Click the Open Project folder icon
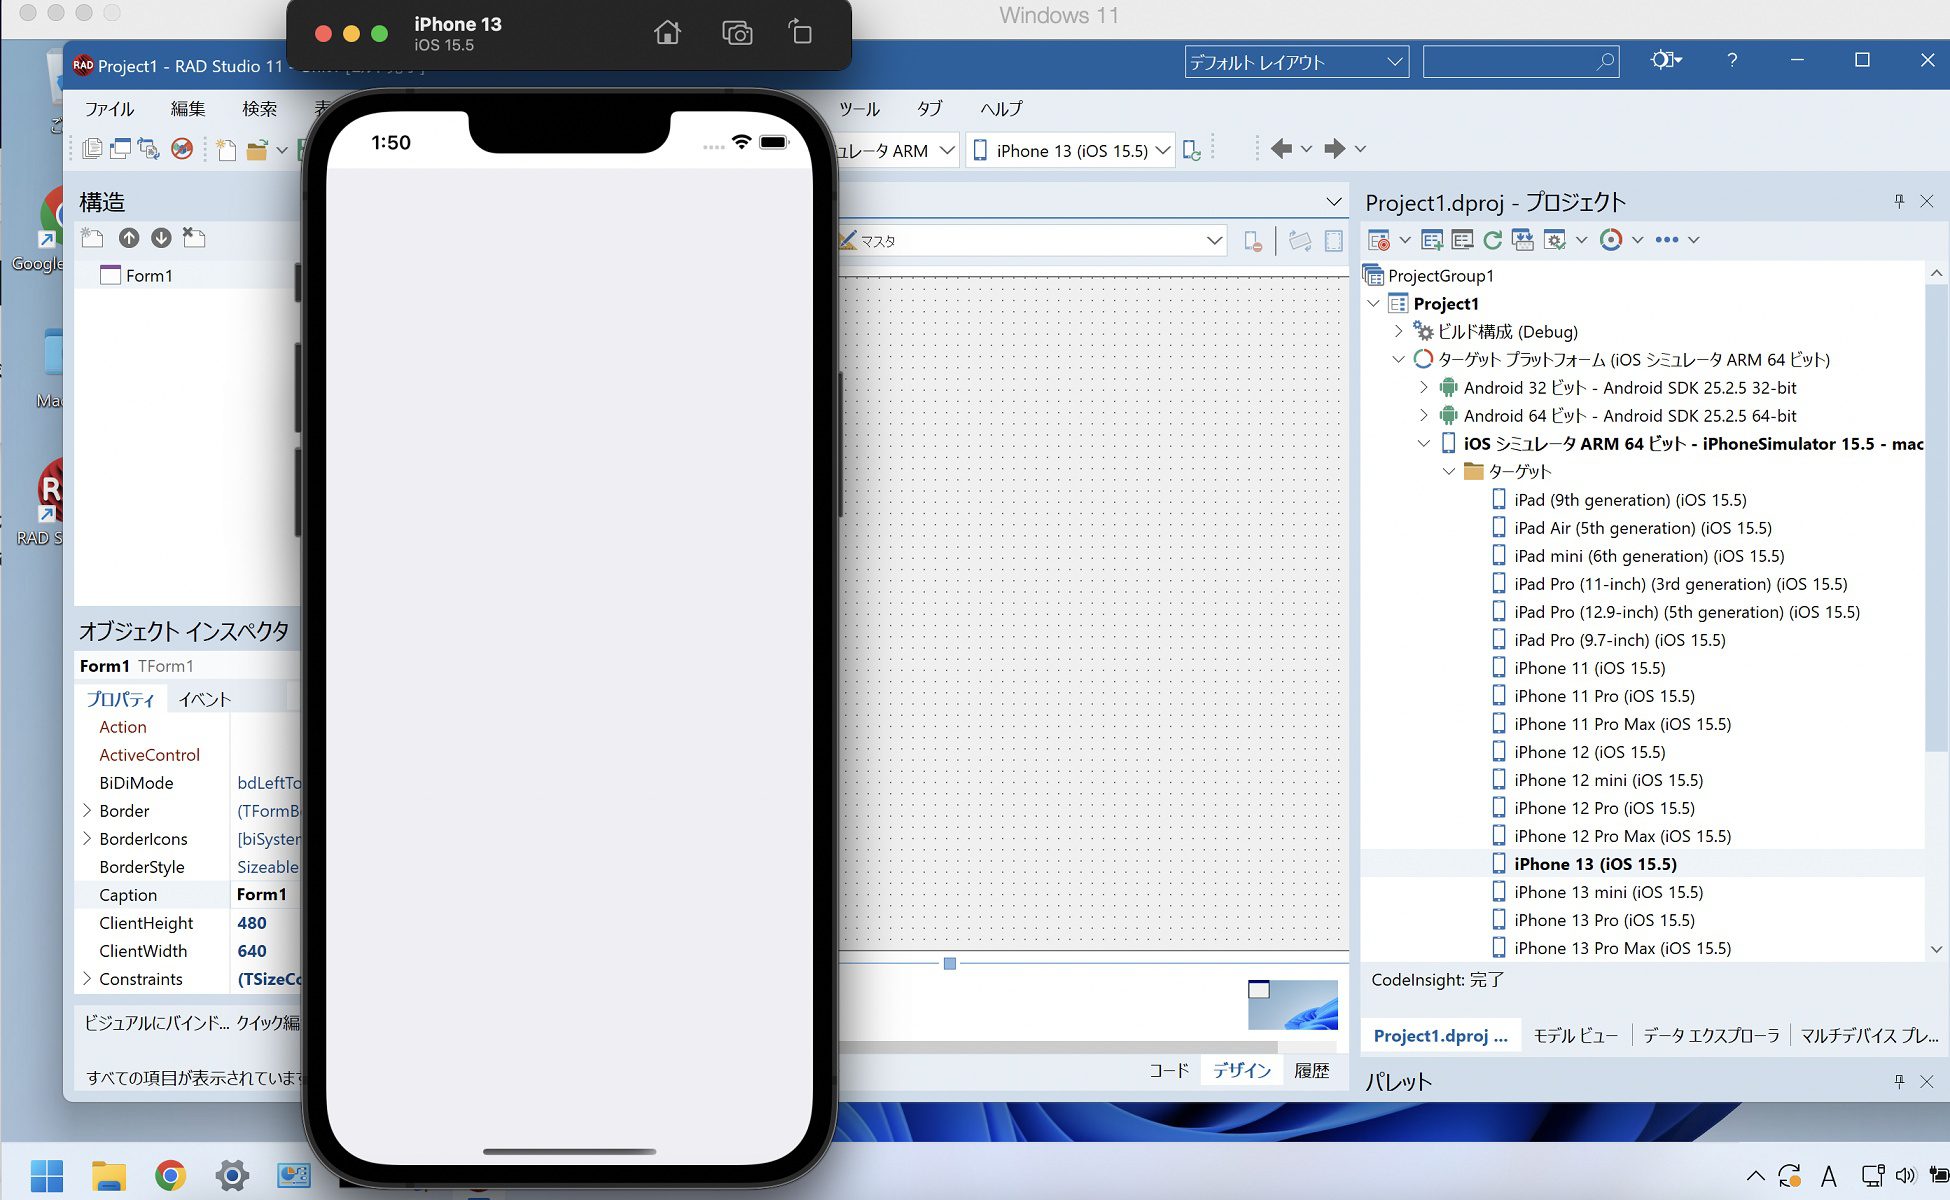The width and height of the screenshot is (1950, 1200). [257, 150]
